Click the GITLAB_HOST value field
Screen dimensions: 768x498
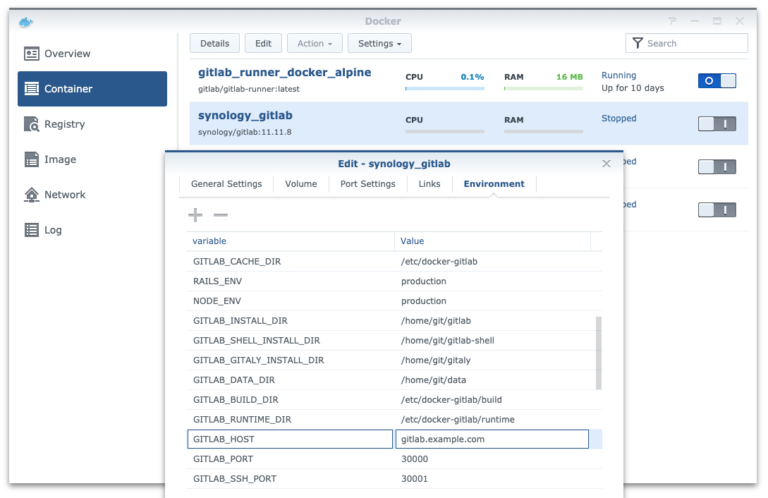pyautogui.click(x=491, y=439)
